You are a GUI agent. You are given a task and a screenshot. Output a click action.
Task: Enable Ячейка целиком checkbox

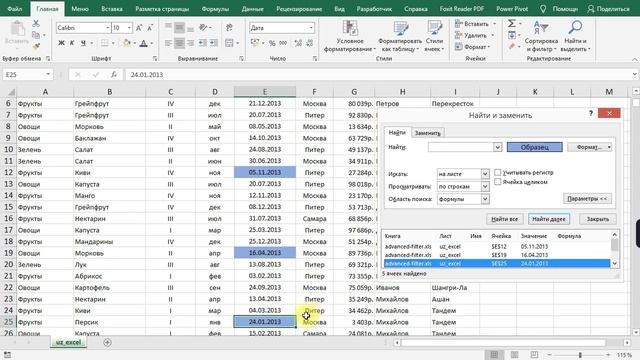click(x=498, y=182)
